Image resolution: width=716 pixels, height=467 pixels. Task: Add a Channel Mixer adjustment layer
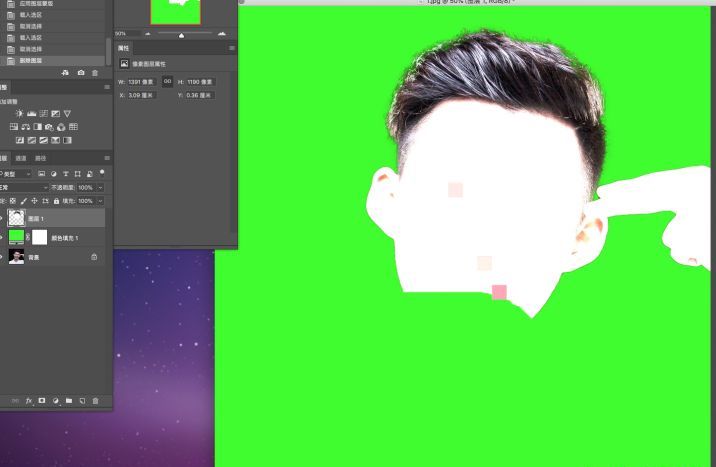61,126
